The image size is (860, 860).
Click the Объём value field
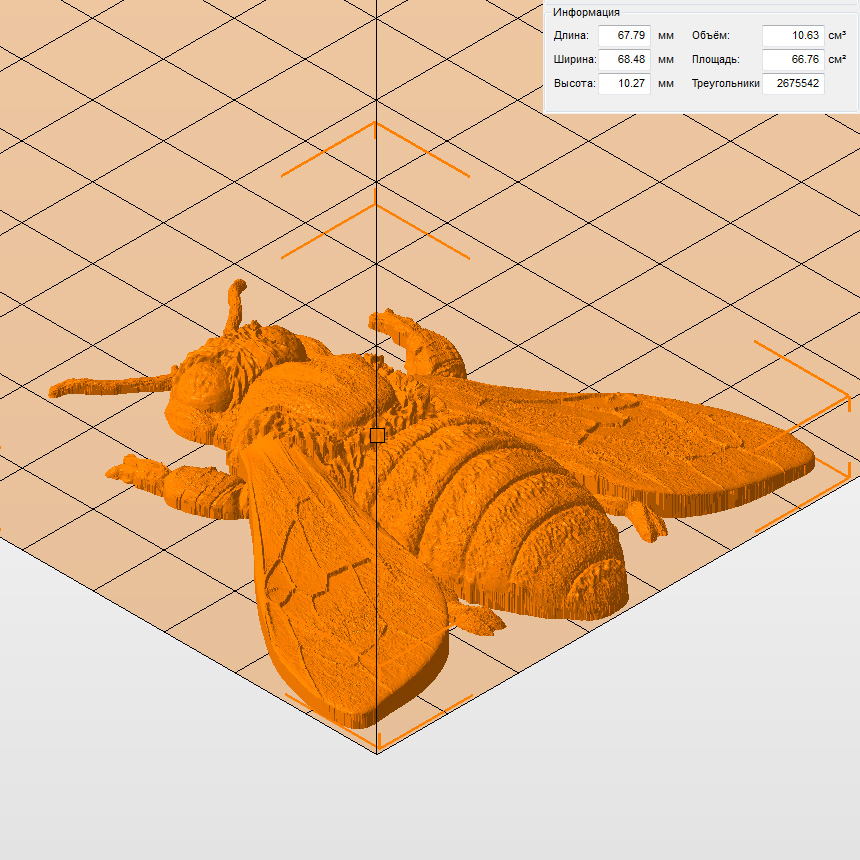(792, 36)
